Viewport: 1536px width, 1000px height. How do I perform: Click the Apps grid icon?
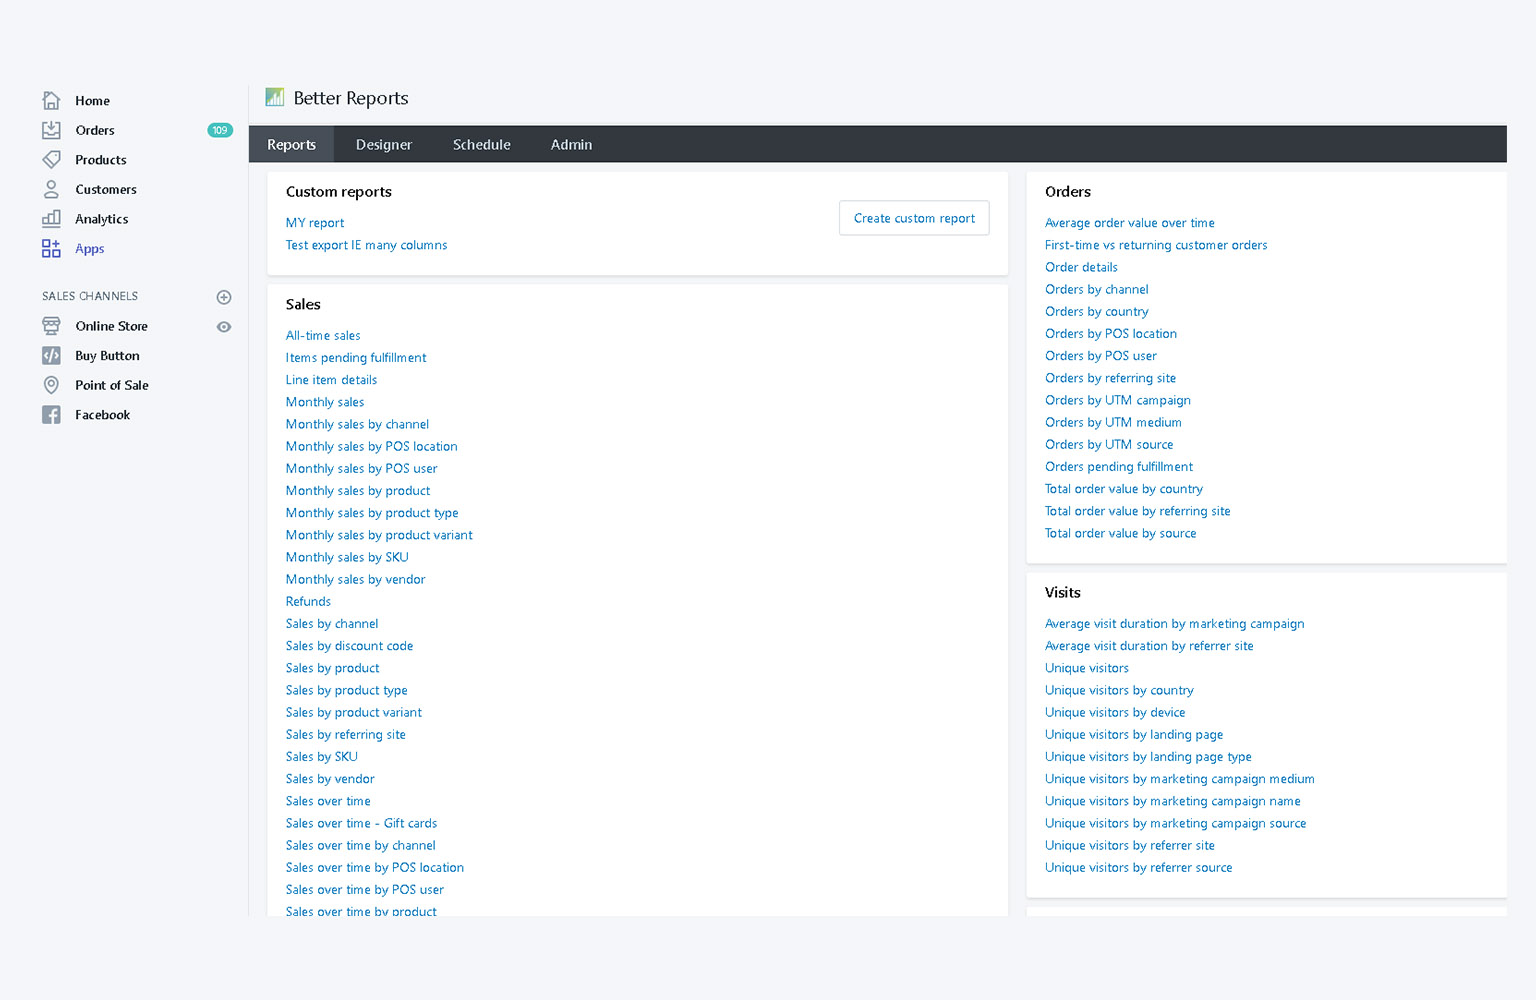(51, 249)
